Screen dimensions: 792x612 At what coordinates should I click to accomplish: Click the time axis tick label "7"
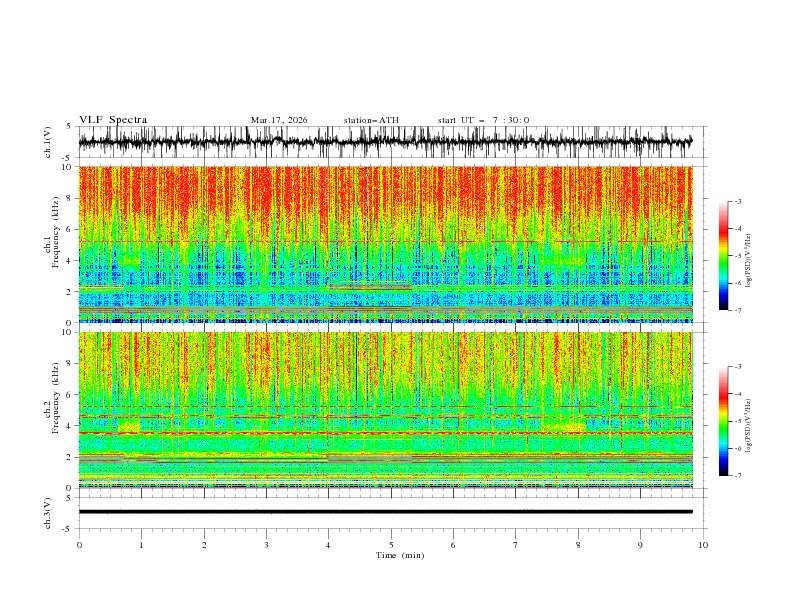coord(516,545)
